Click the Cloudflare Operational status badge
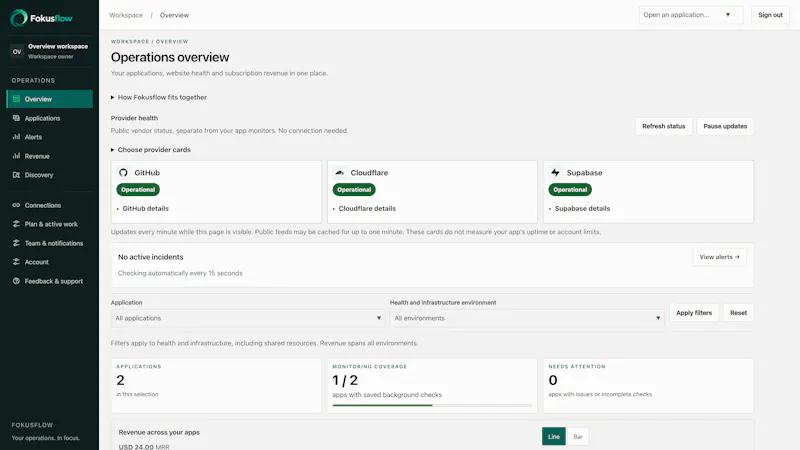 tap(354, 189)
